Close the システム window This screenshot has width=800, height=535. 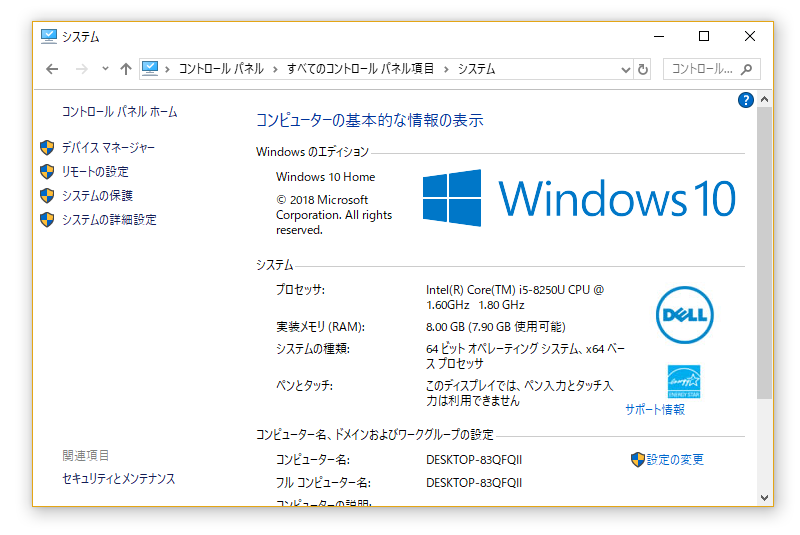[x=749, y=36]
